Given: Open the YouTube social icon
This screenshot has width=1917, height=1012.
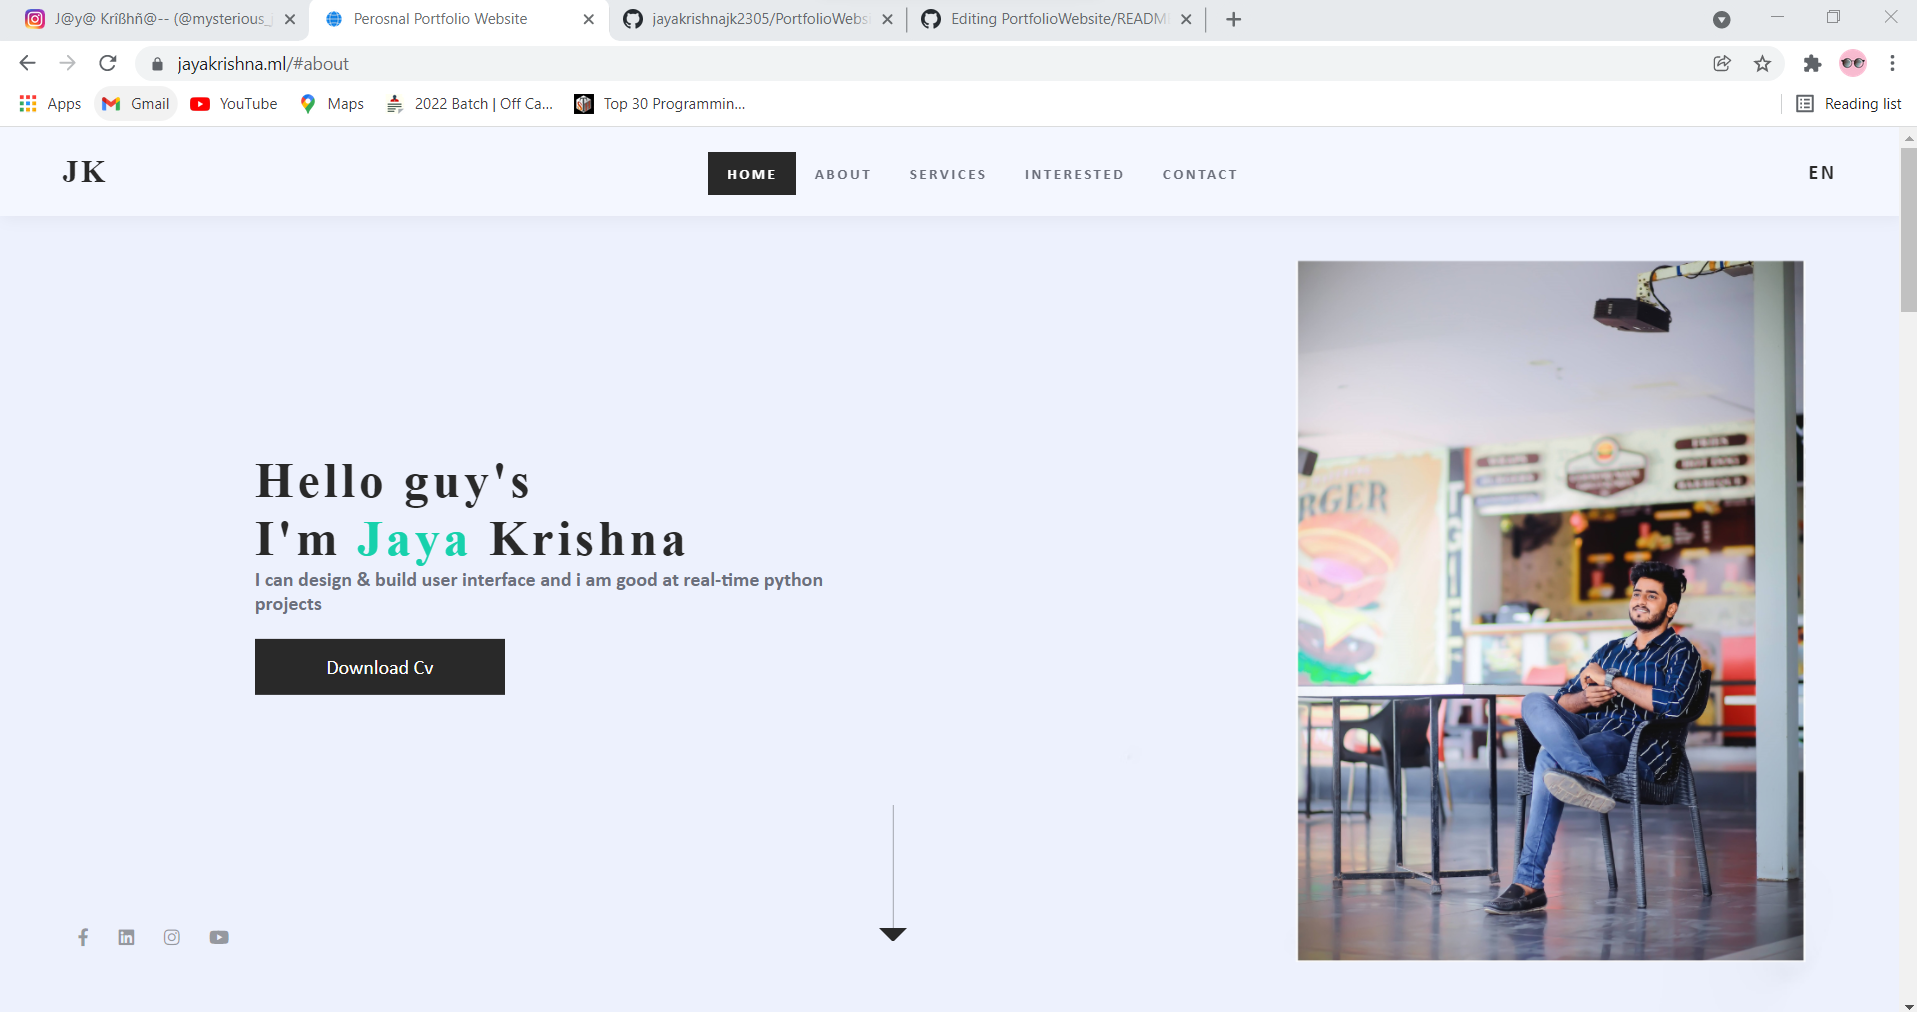Looking at the screenshot, I should click(x=219, y=937).
